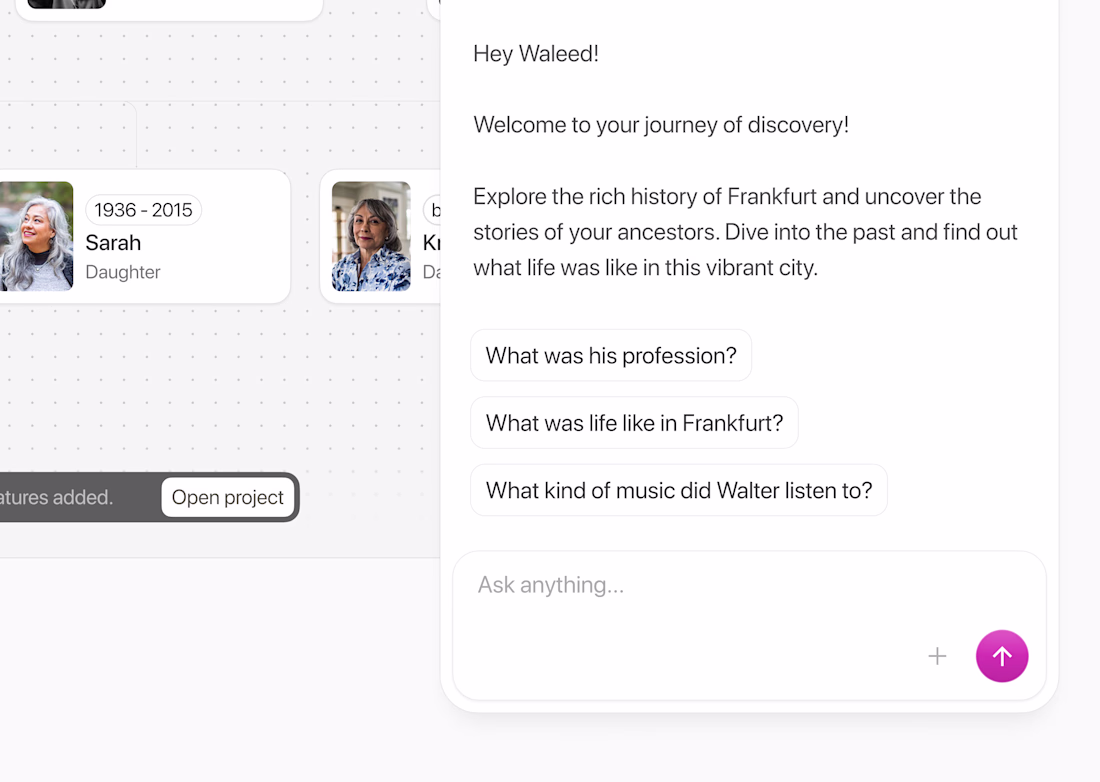
Task: Click the "Hey Waleed!" greeting message
Action: pos(536,54)
